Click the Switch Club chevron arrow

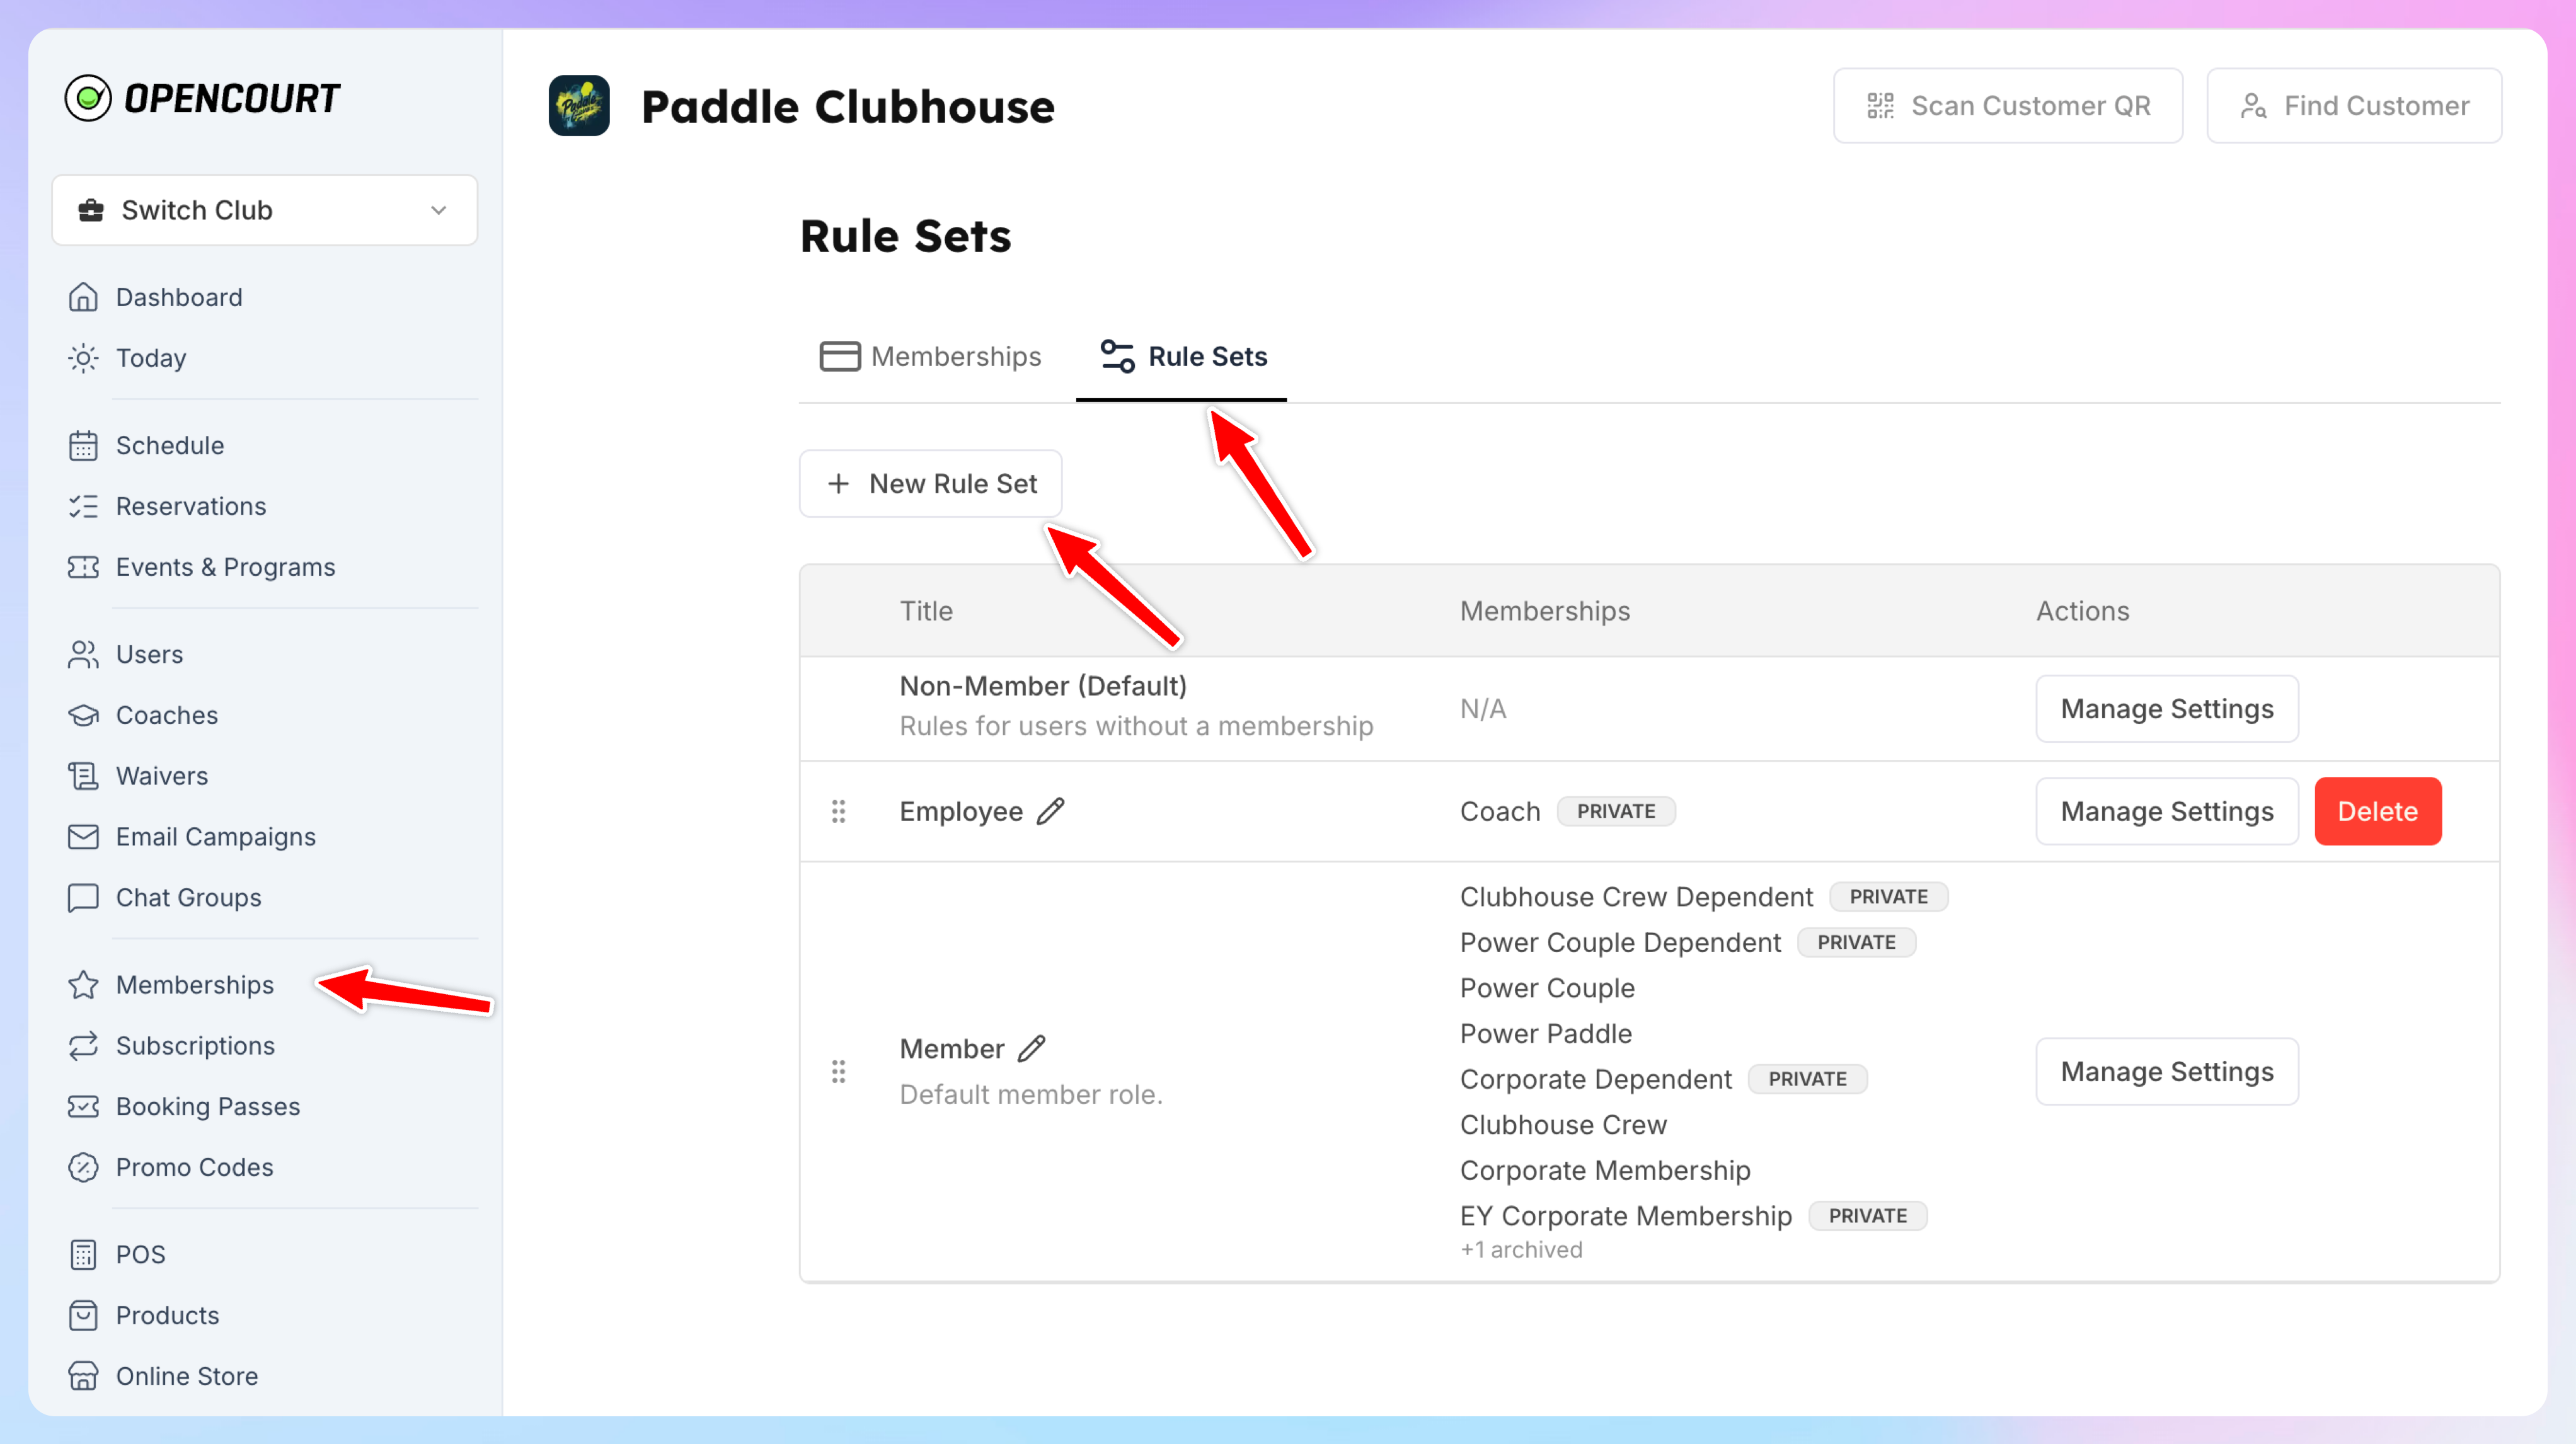pyautogui.click(x=438, y=210)
